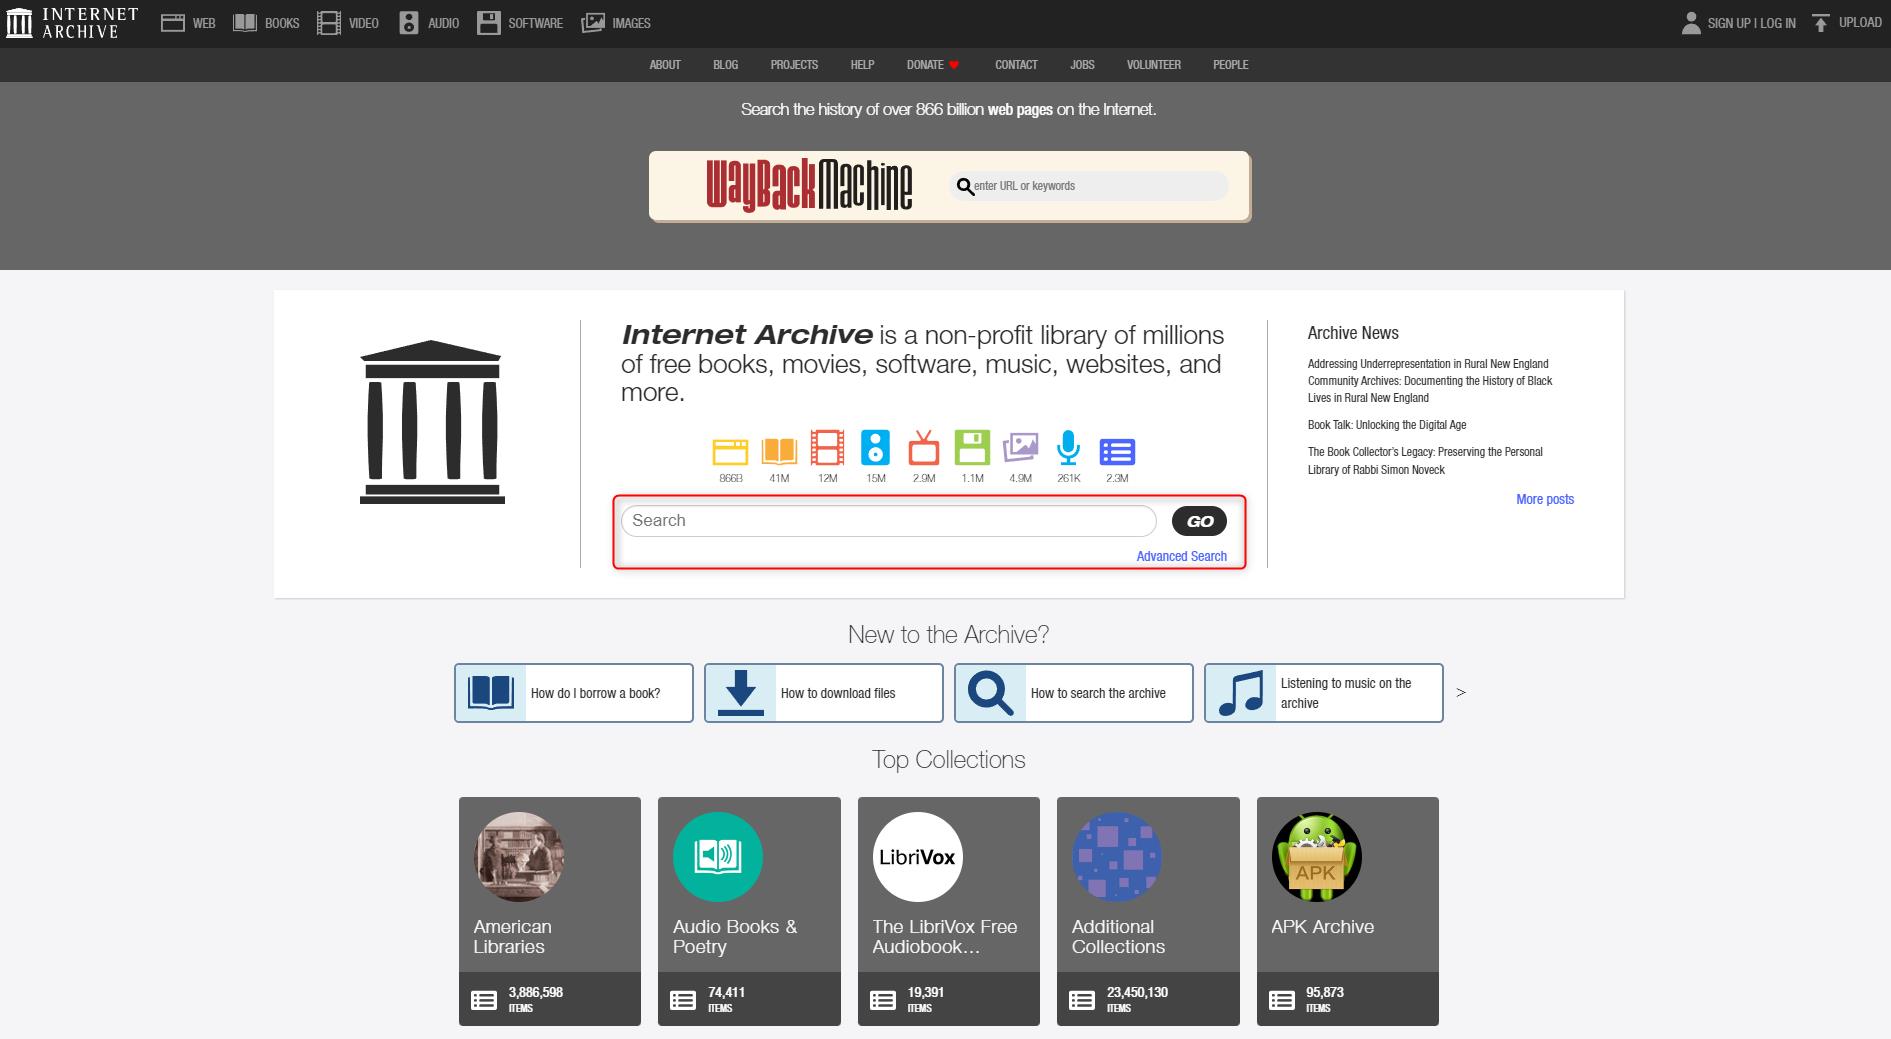Open the yellow web pages icon labeled 866B
This screenshot has height=1039, width=1891.
[730, 452]
